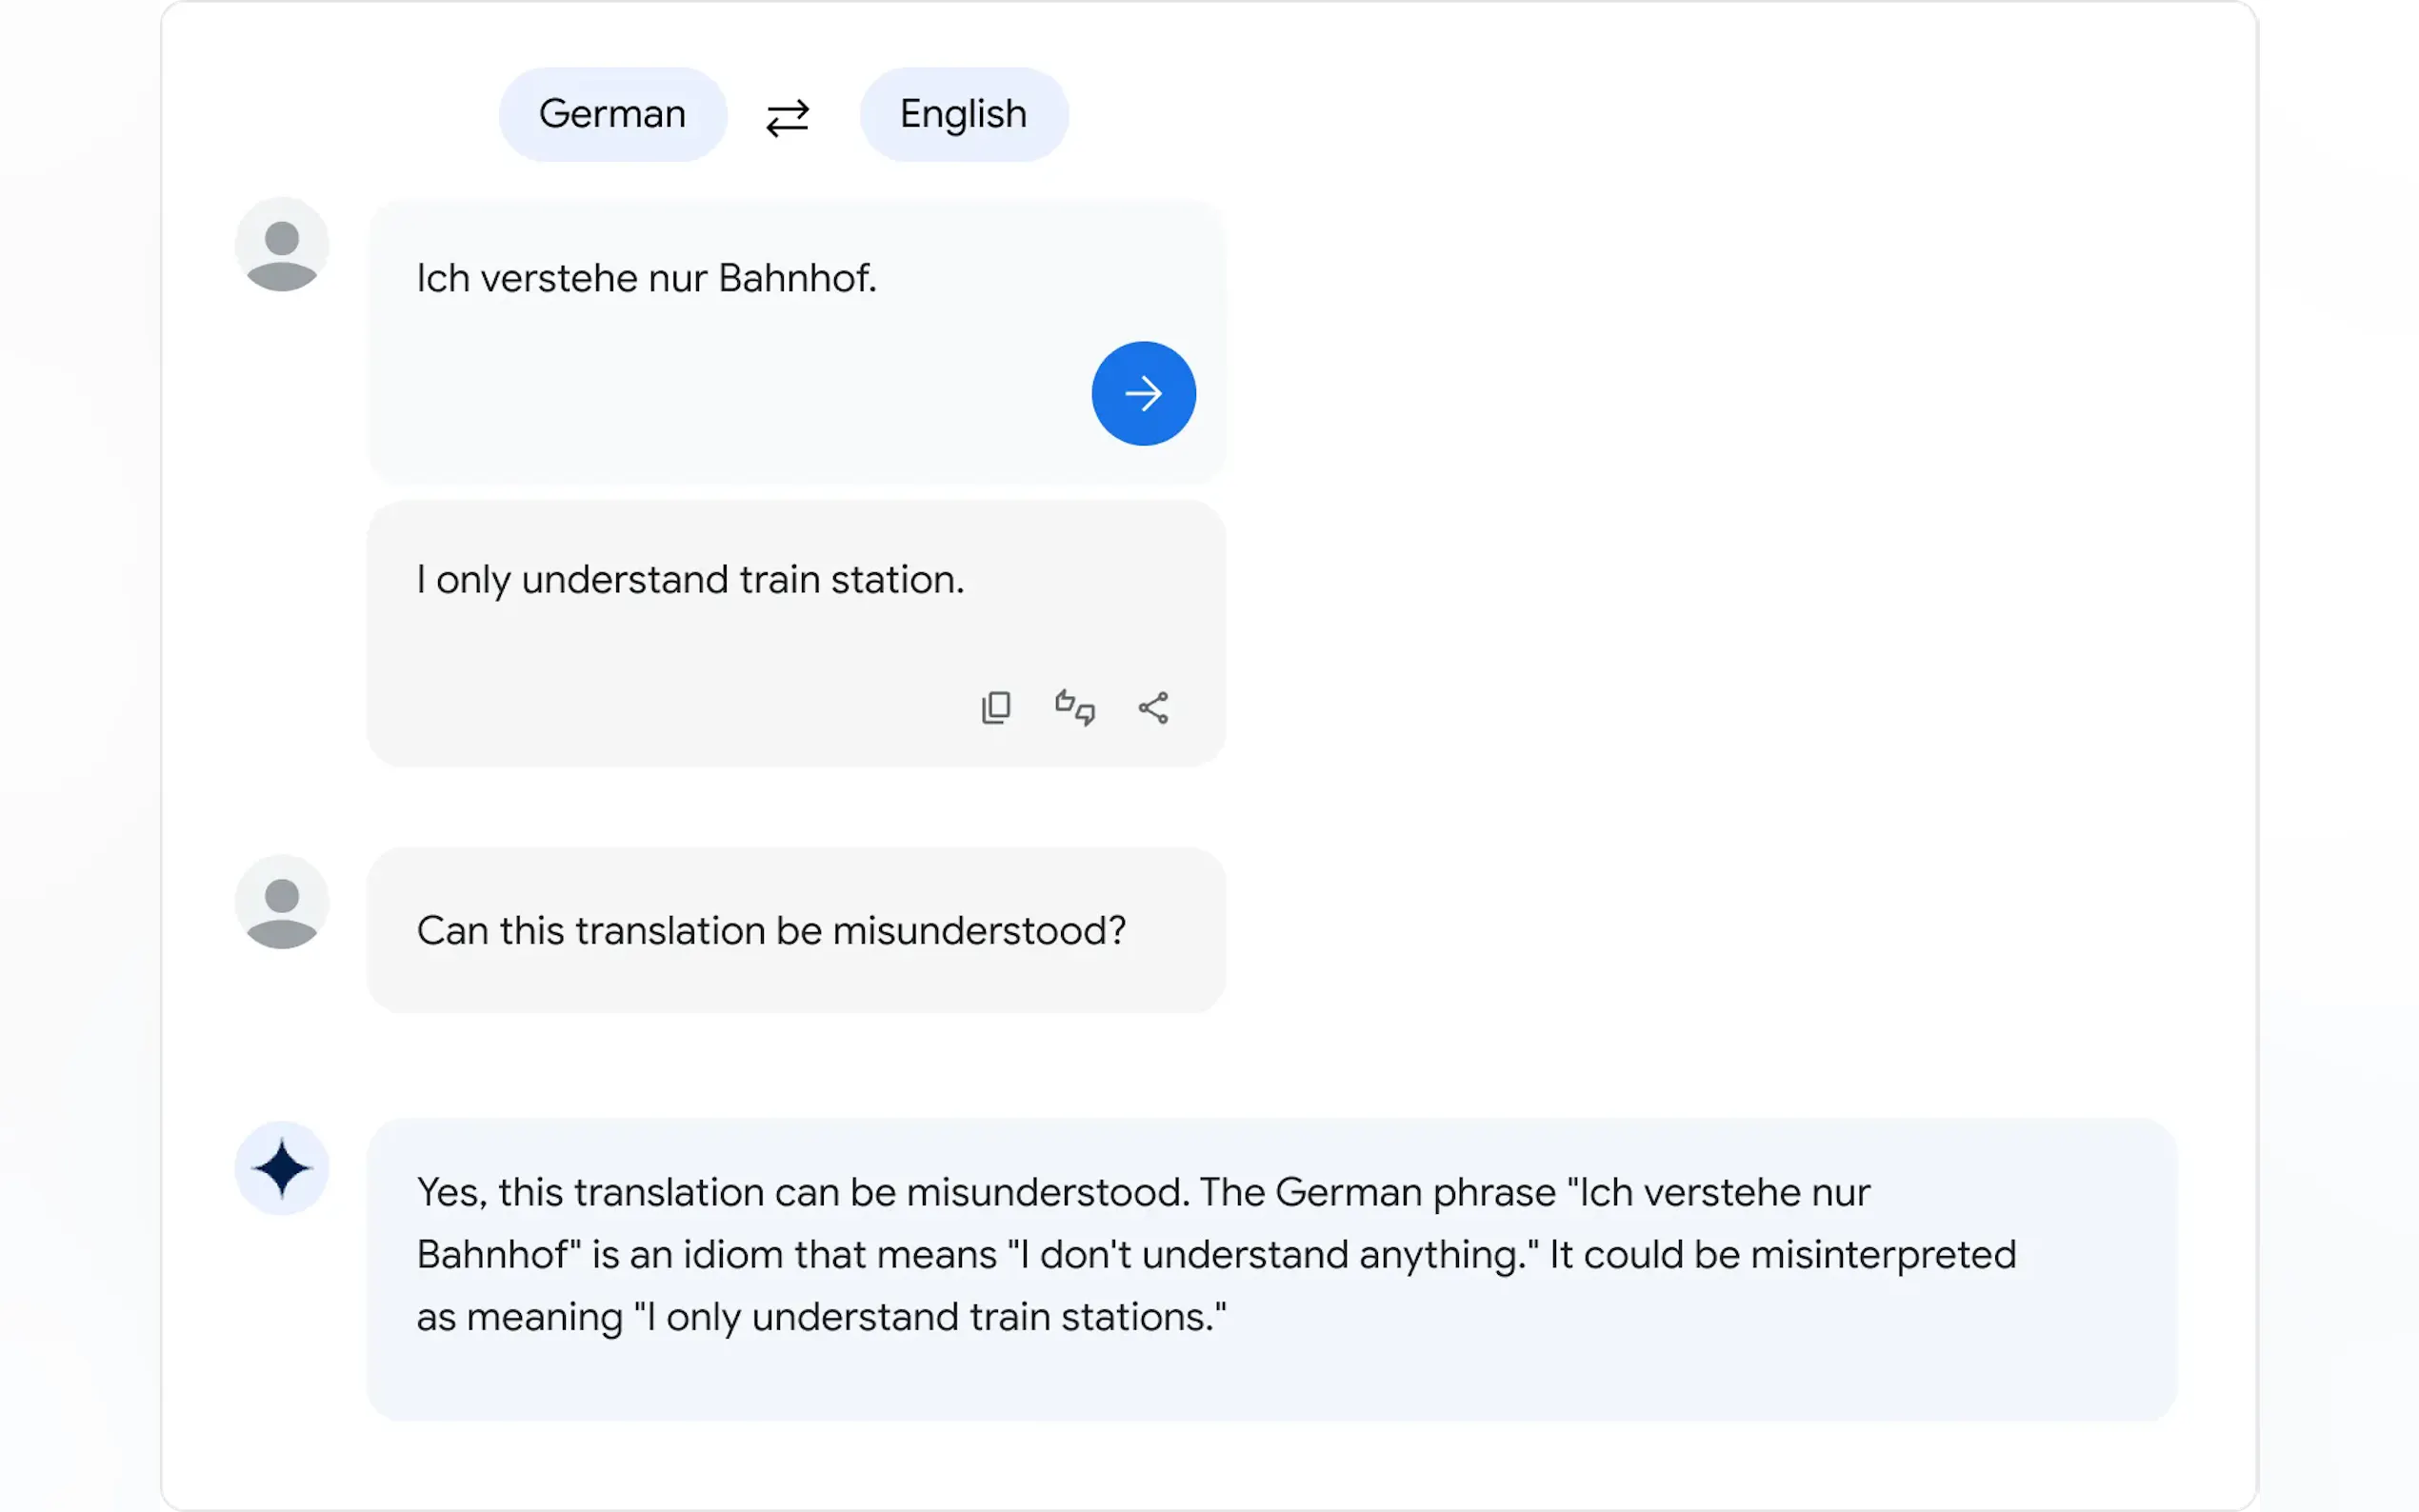Click the user avatar beside the question
Screen dimensions: 2419x1512
click(x=282, y=902)
